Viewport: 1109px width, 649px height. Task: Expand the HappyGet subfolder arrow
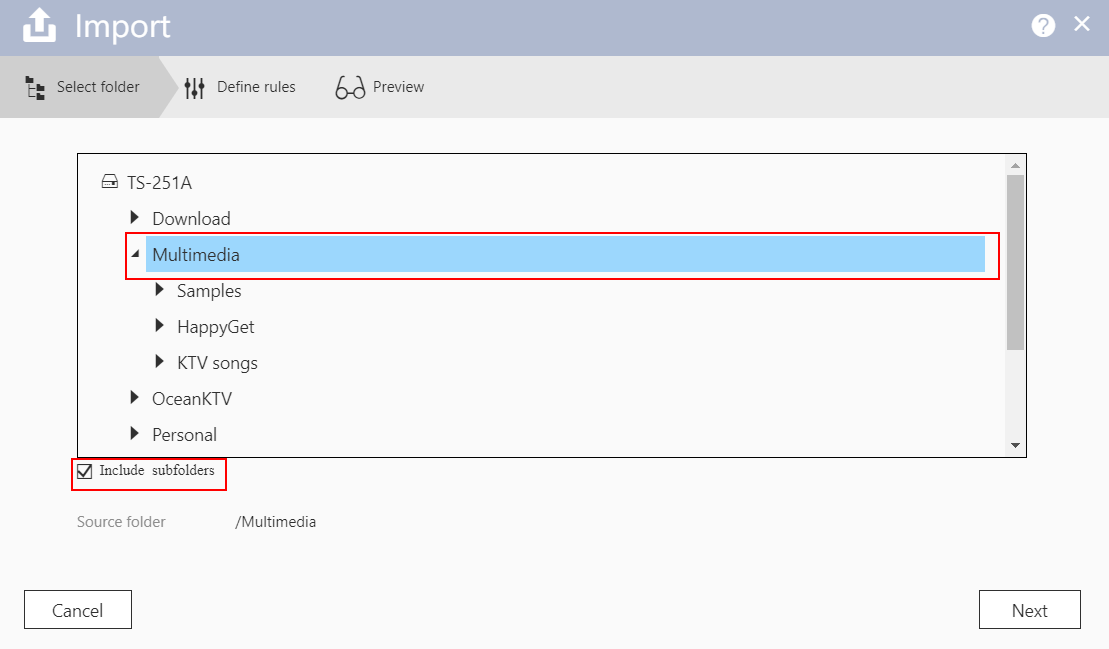coord(160,326)
